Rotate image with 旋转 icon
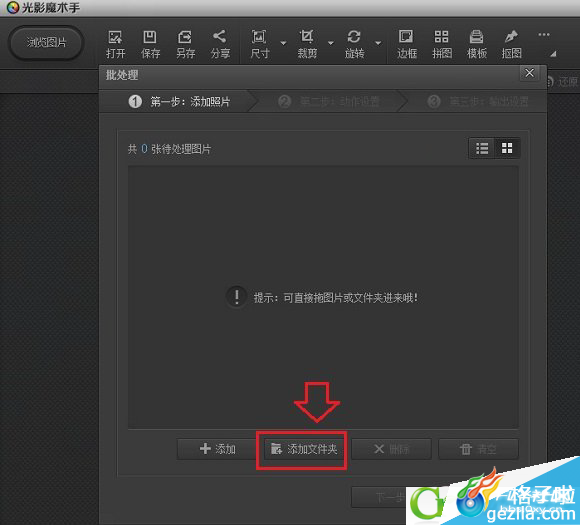580x525 pixels. click(354, 44)
